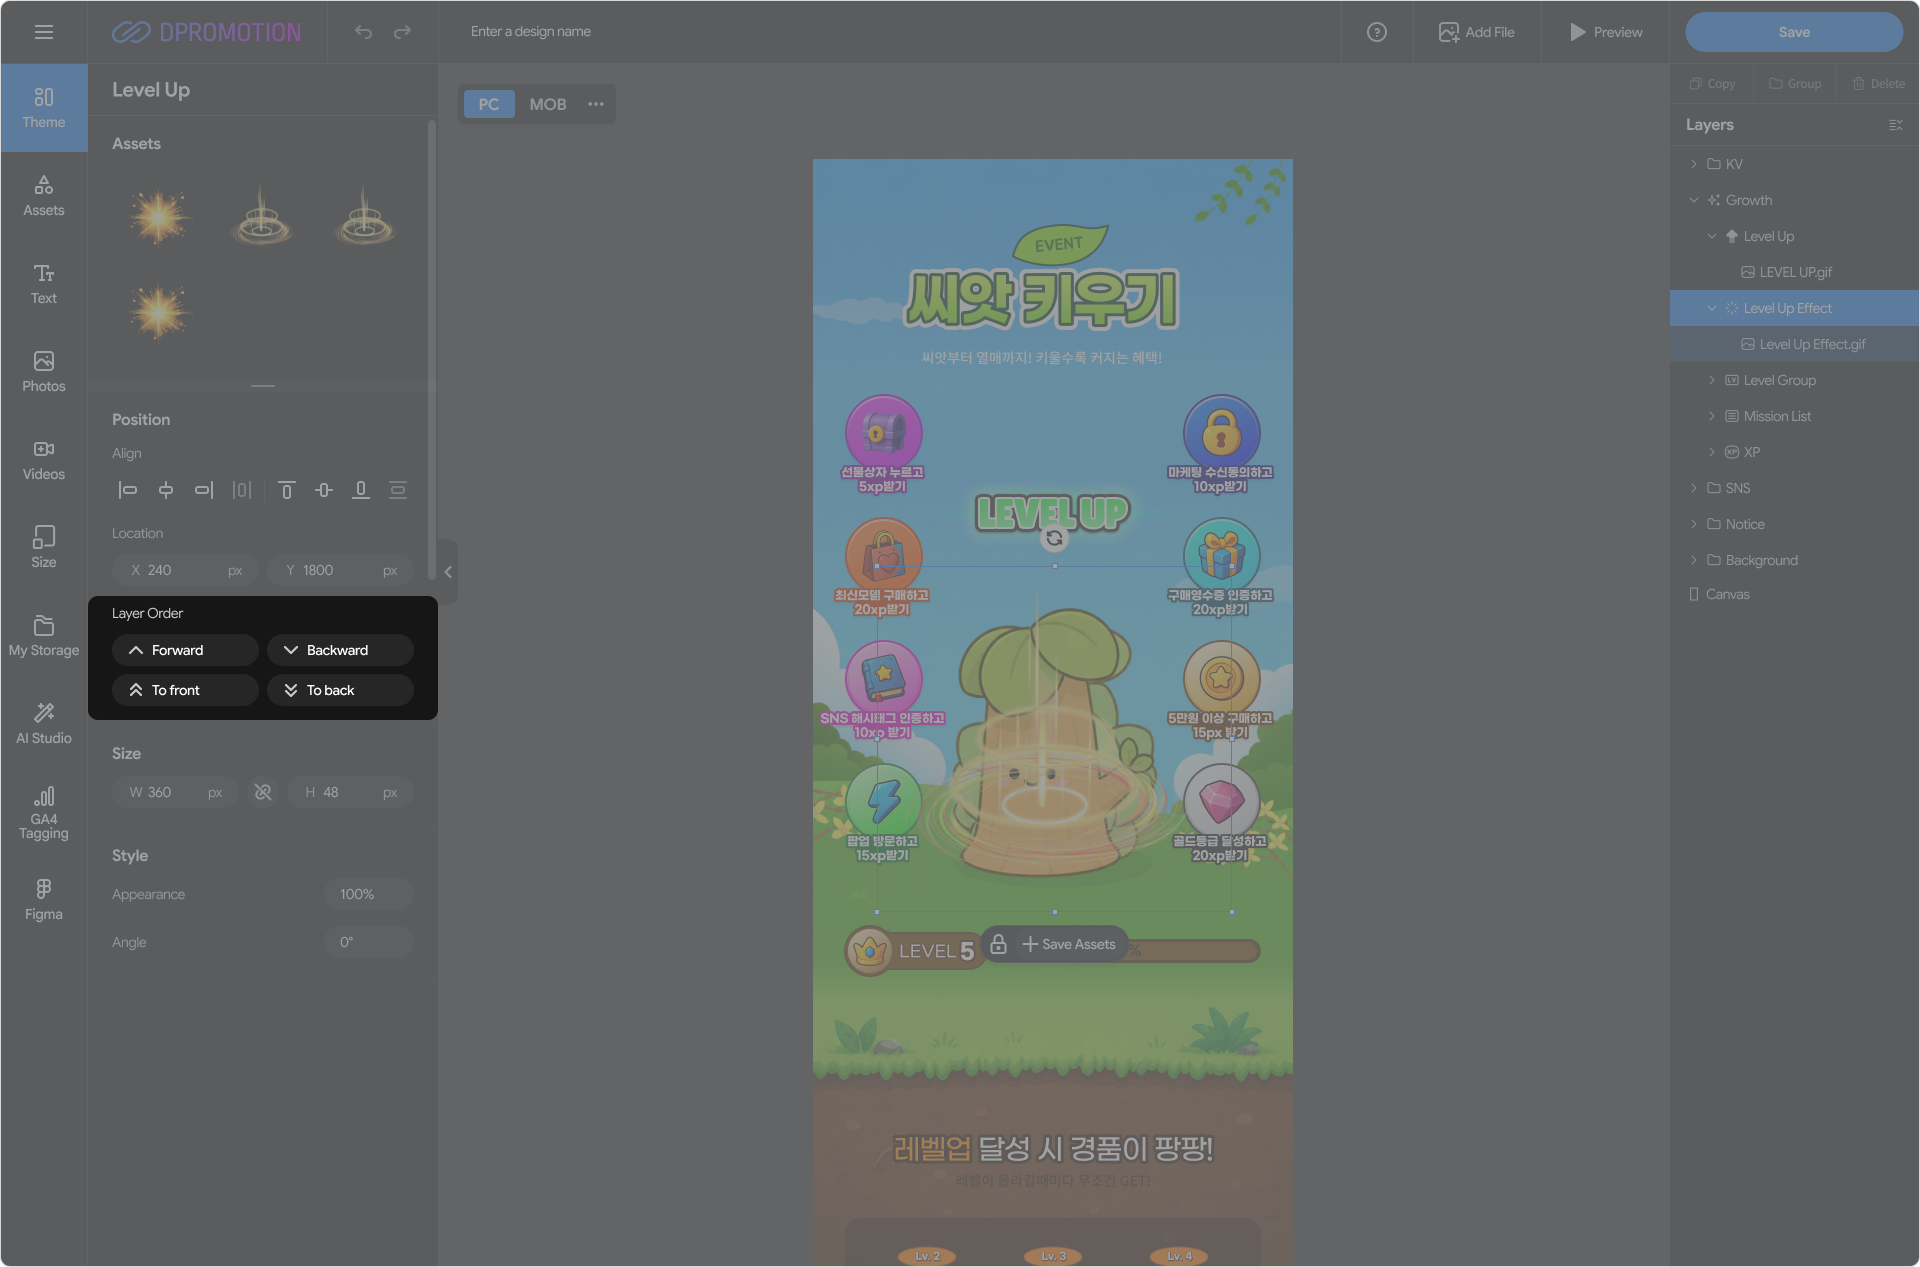Expand the Level Group layer
The image size is (1920, 1267).
tap(1712, 380)
